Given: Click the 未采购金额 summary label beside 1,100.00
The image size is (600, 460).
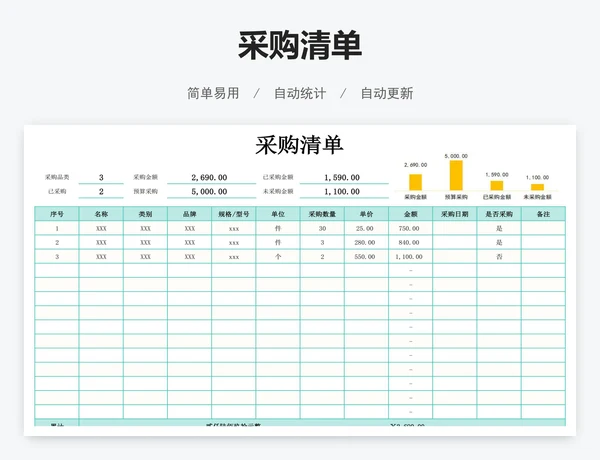Looking at the screenshot, I should click(278, 191).
